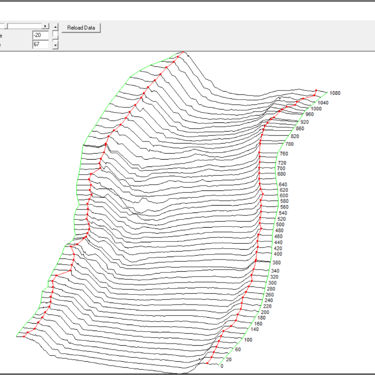Select the profile label 500
Image resolution: width=375 pixels, height=375 pixels.
280,225
